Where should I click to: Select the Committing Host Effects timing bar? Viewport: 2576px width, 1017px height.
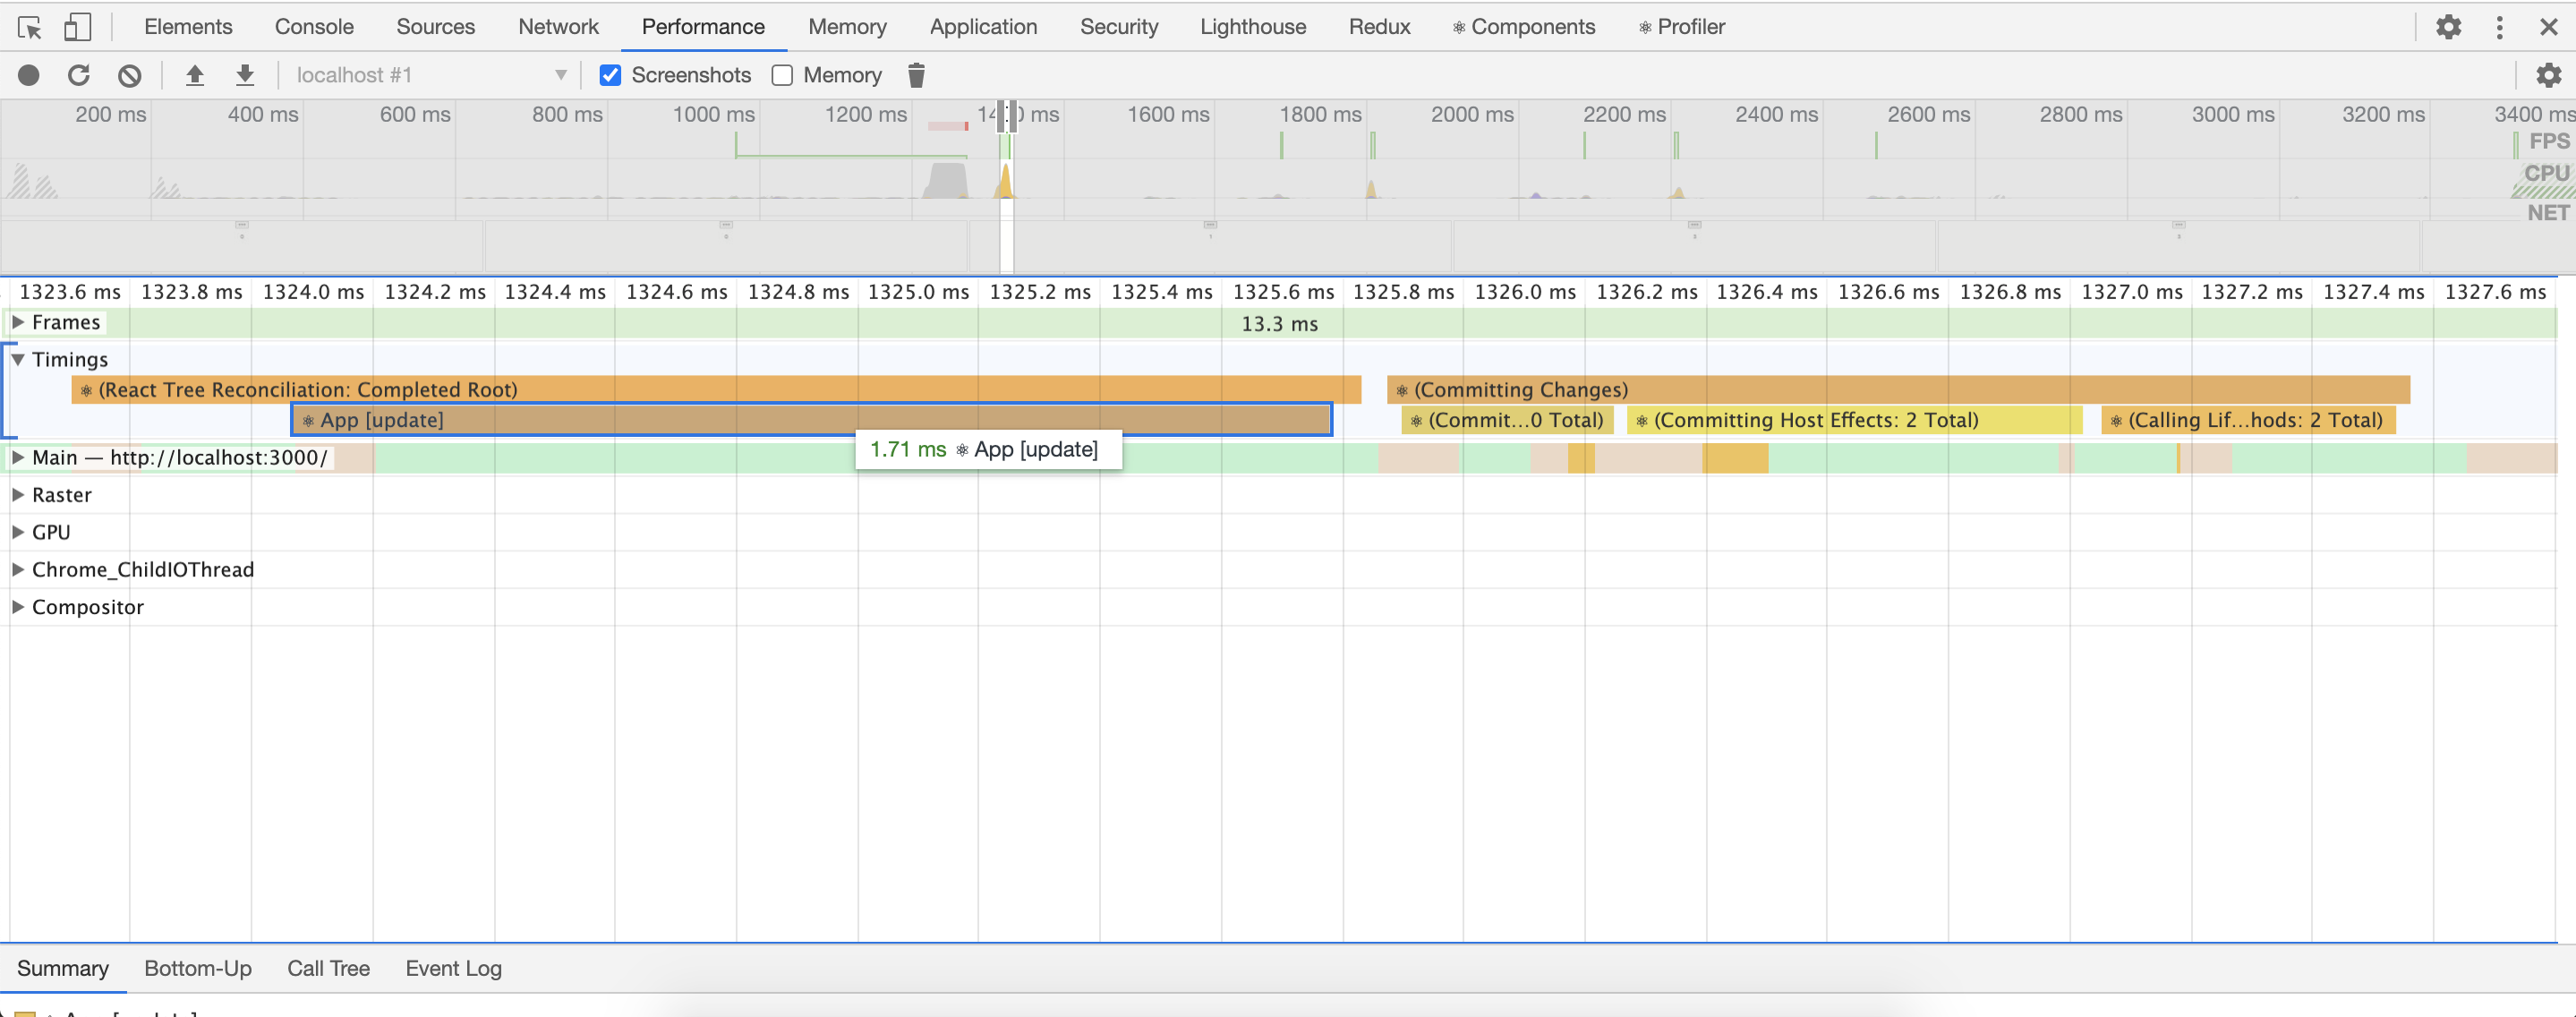pyautogui.click(x=1853, y=420)
